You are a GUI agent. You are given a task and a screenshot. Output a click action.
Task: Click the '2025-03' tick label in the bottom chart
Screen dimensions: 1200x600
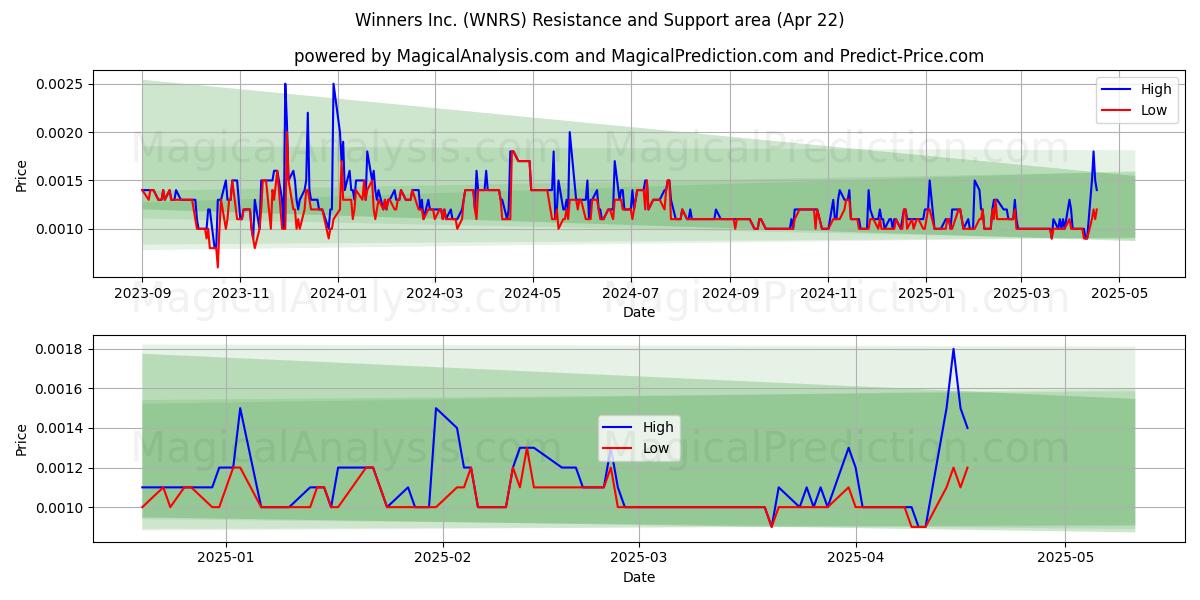638,558
